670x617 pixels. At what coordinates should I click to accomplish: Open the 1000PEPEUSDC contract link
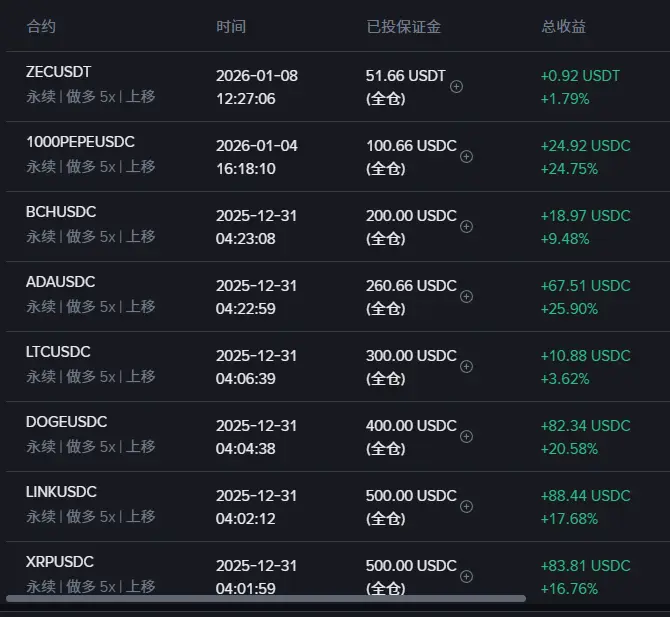pos(80,142)
